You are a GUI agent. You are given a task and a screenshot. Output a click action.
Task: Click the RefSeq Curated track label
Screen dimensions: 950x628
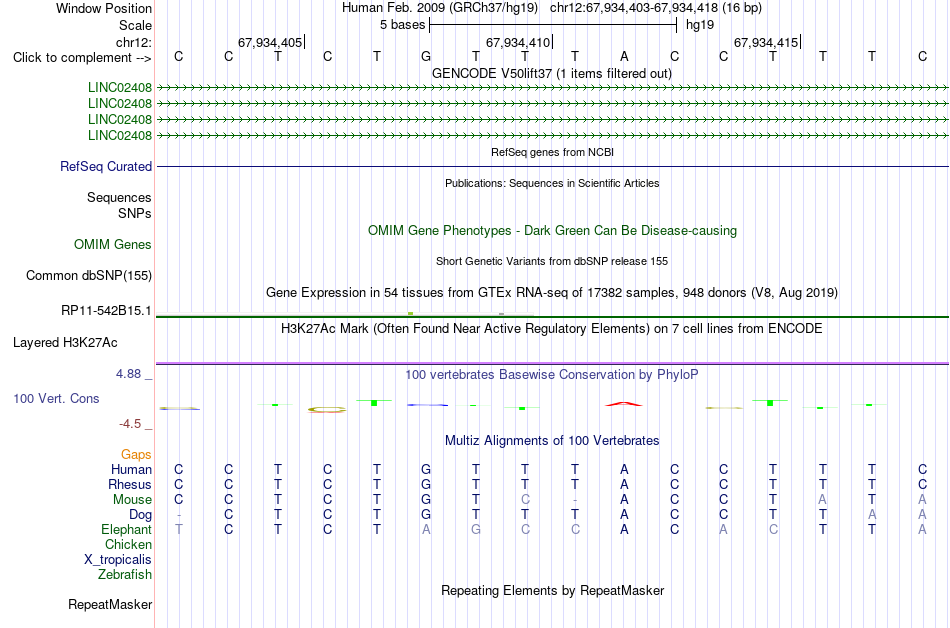point(106,167)
